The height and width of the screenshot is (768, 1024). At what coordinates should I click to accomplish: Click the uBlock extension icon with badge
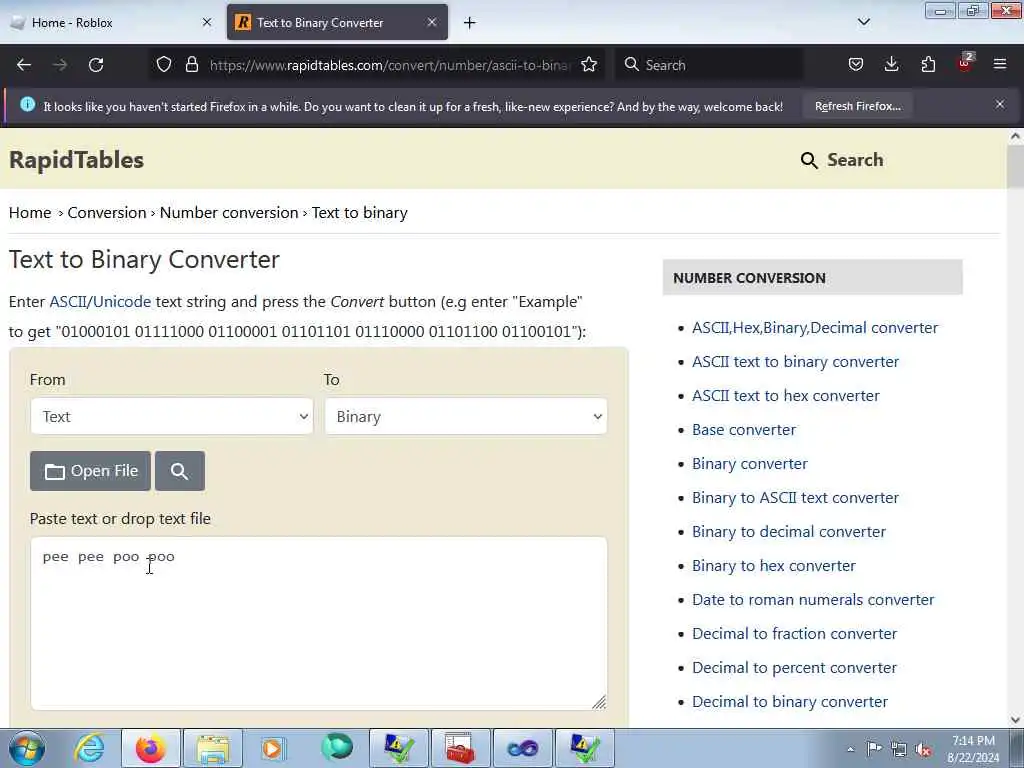point(965,63)
